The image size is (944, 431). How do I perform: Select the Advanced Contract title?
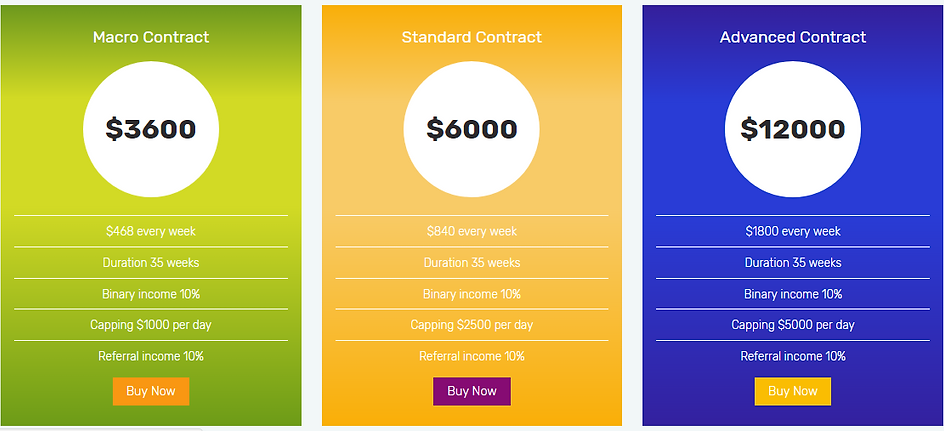coord(793,37)
